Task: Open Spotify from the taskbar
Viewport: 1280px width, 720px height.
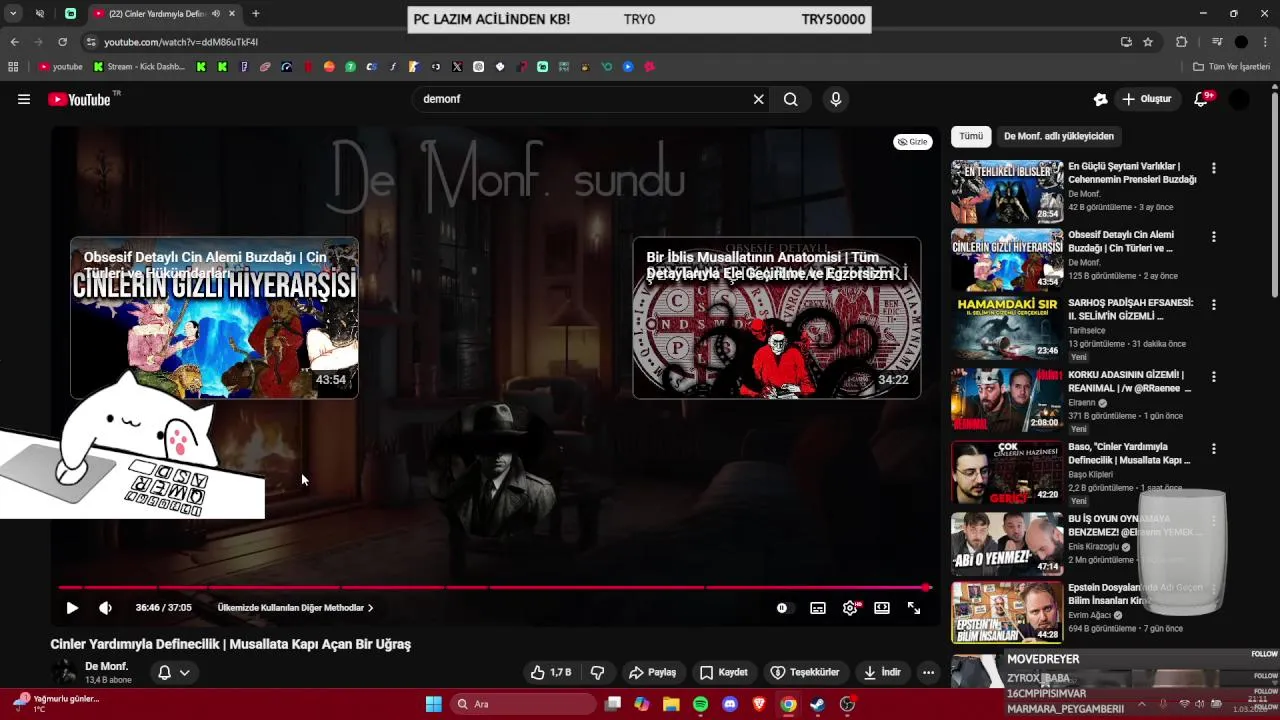Action: (x=700, y=704)
